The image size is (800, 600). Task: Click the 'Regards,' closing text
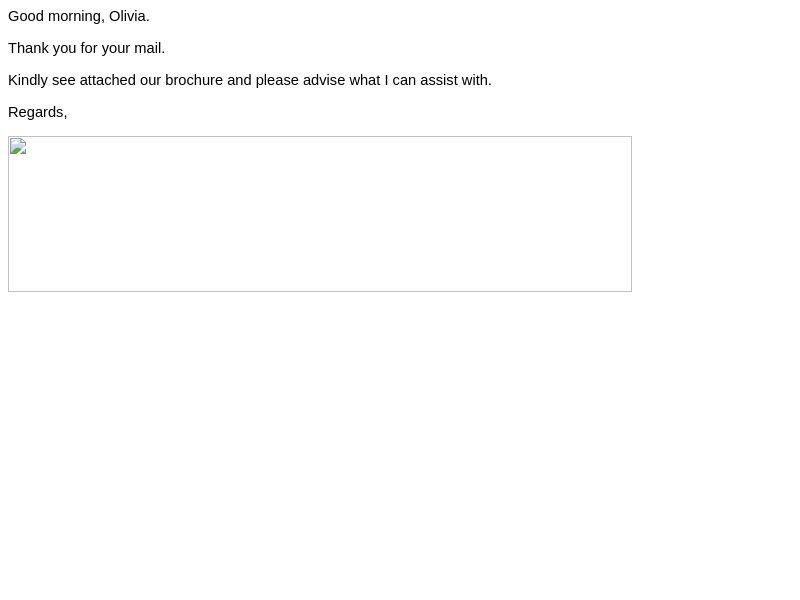pos(38,113)
